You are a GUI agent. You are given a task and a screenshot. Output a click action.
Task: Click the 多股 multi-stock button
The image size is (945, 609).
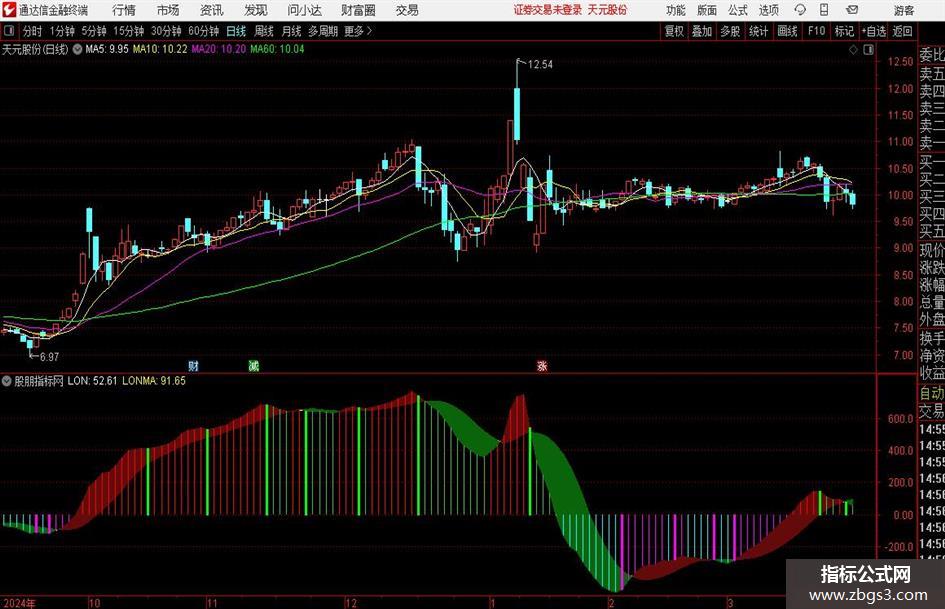730,31
